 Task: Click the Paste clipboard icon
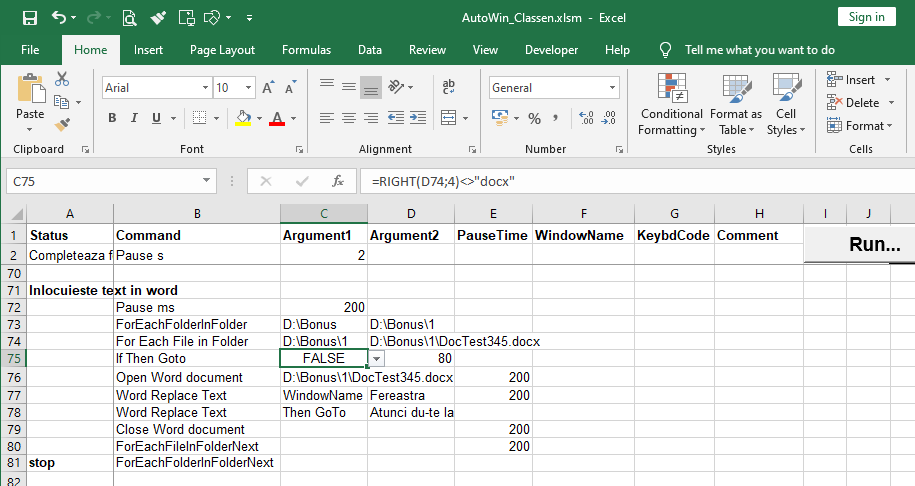(30, 89)
